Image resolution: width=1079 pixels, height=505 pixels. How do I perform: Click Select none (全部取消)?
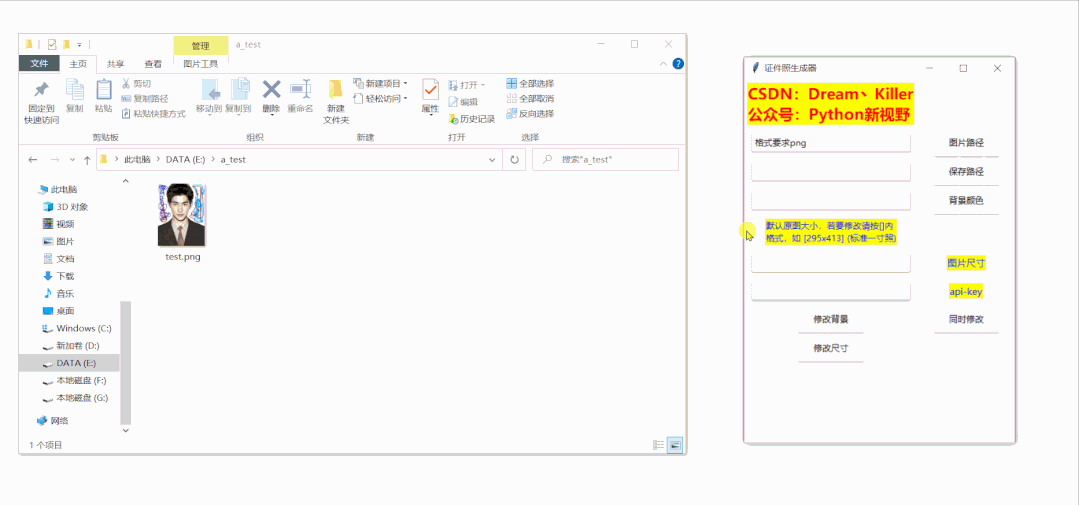530,98
